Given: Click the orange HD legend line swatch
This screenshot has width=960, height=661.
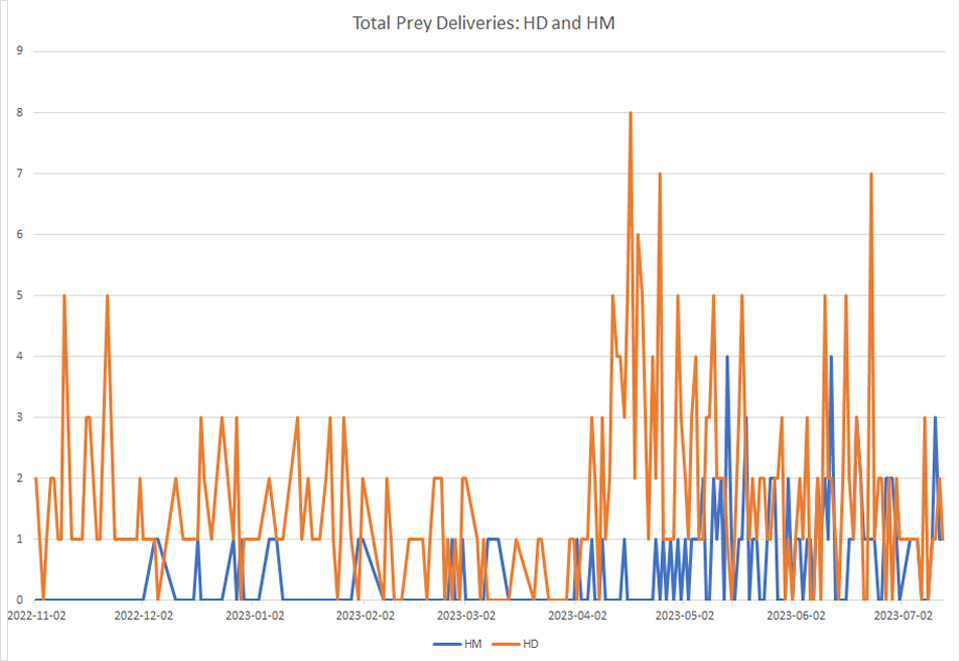Looking at the screenshot, I should (507, 644).
